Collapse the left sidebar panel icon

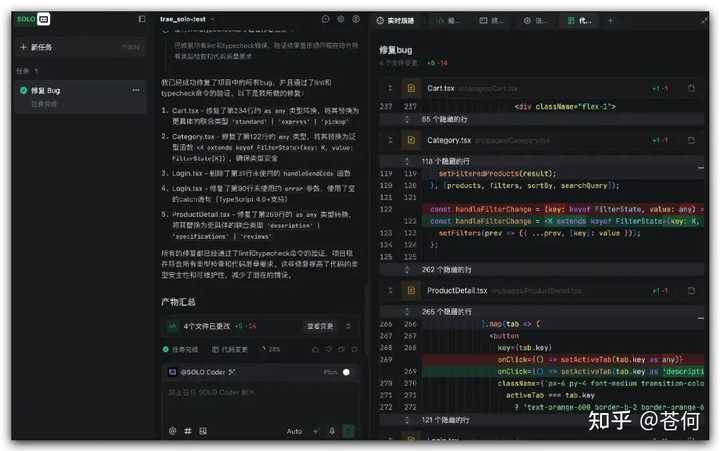coord(141,19)
